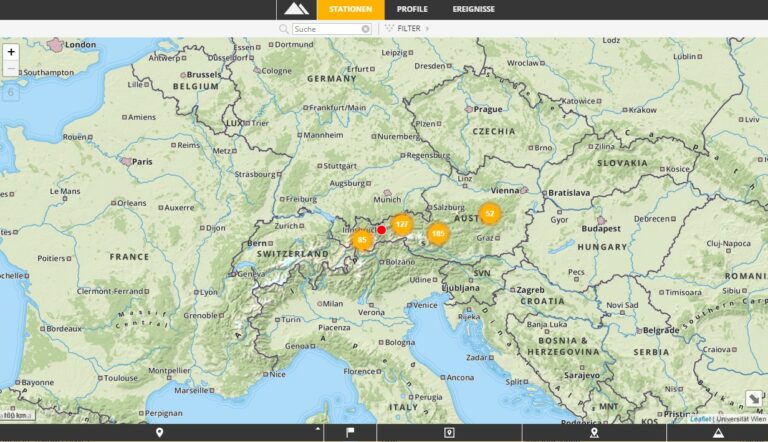Image resolution: width=768 pixels, height=442 pixels.
Task: Click the location pin icon in bottom bar
Action: [159, 433]
